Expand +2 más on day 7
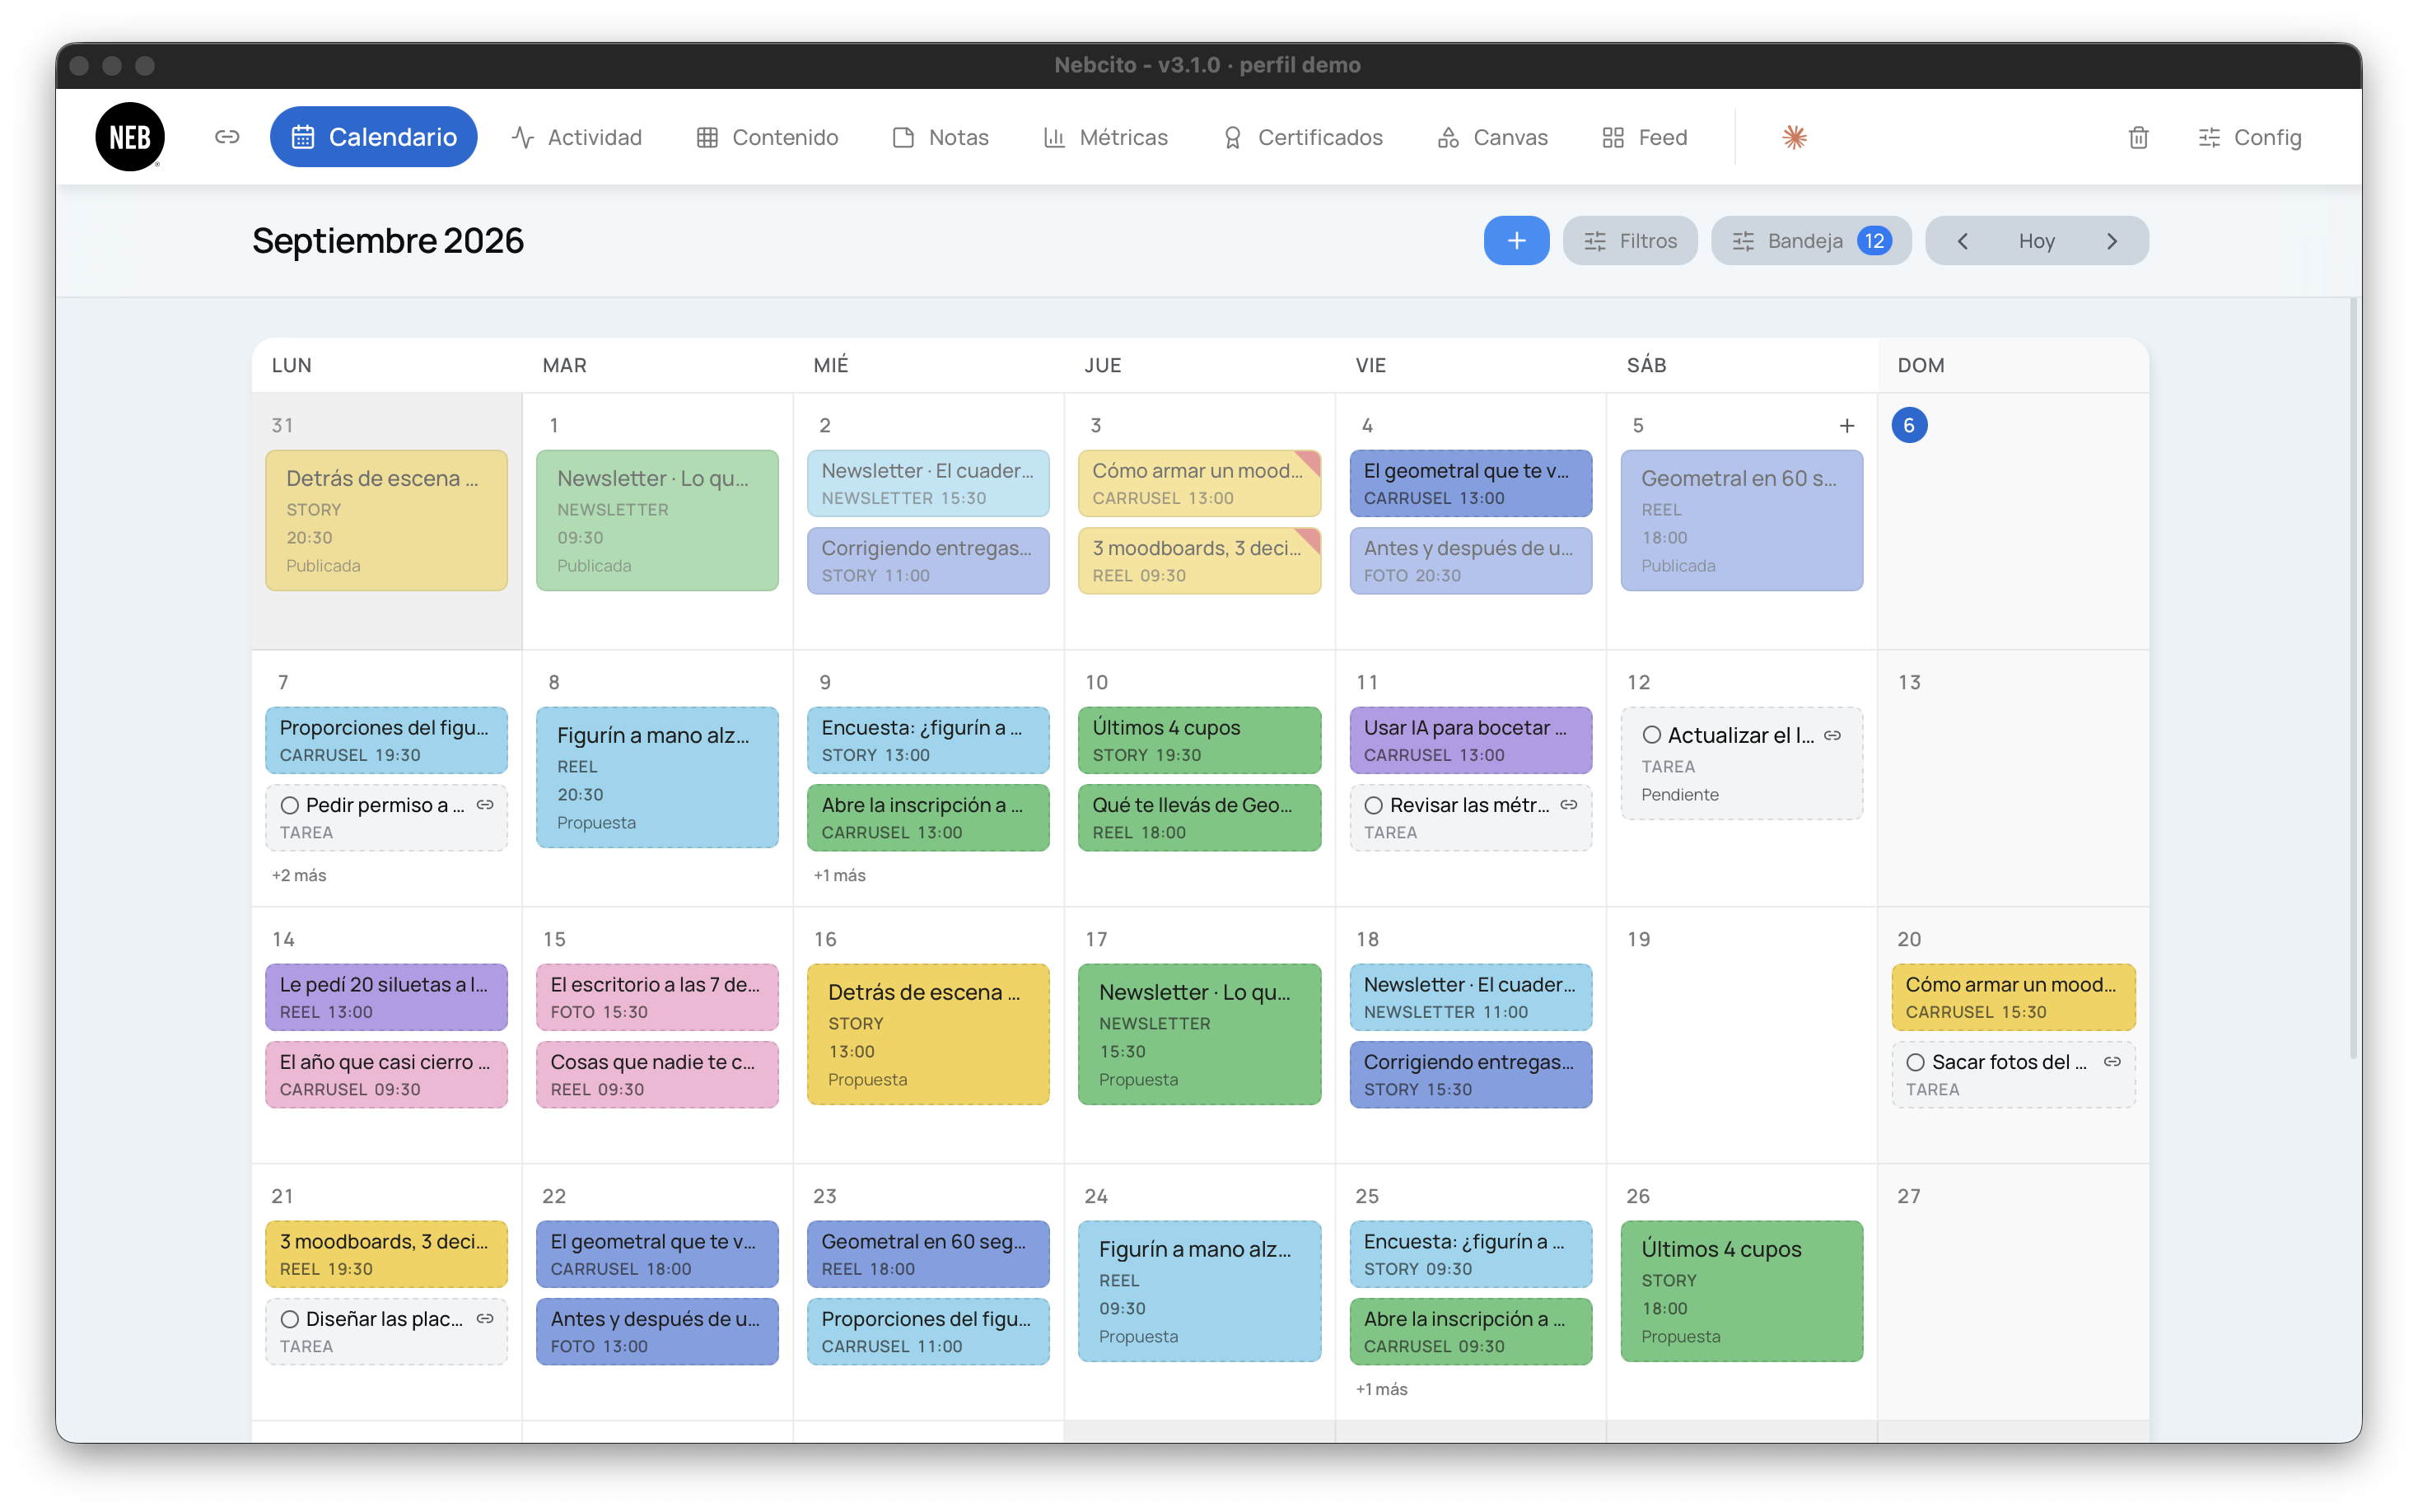 point(299,875)
